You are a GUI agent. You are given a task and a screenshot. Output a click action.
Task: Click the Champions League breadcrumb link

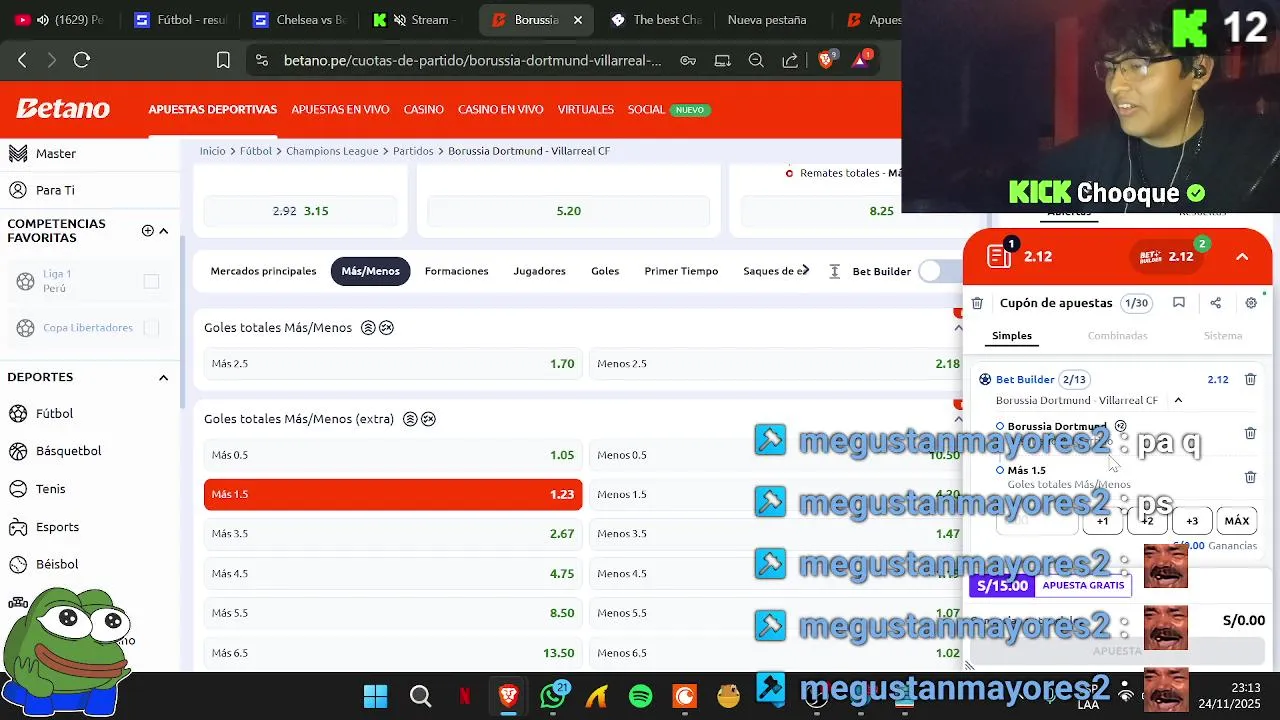[x=332, y=151]
